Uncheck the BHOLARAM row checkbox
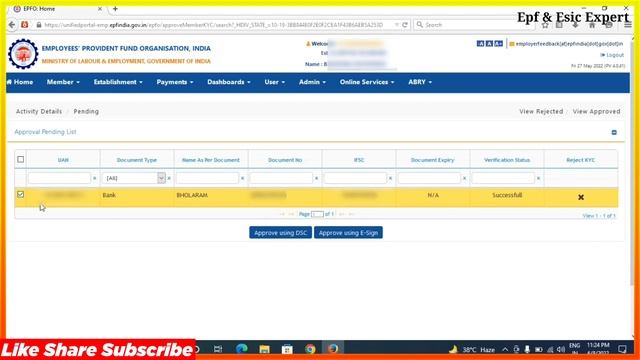 pos(20,195)
